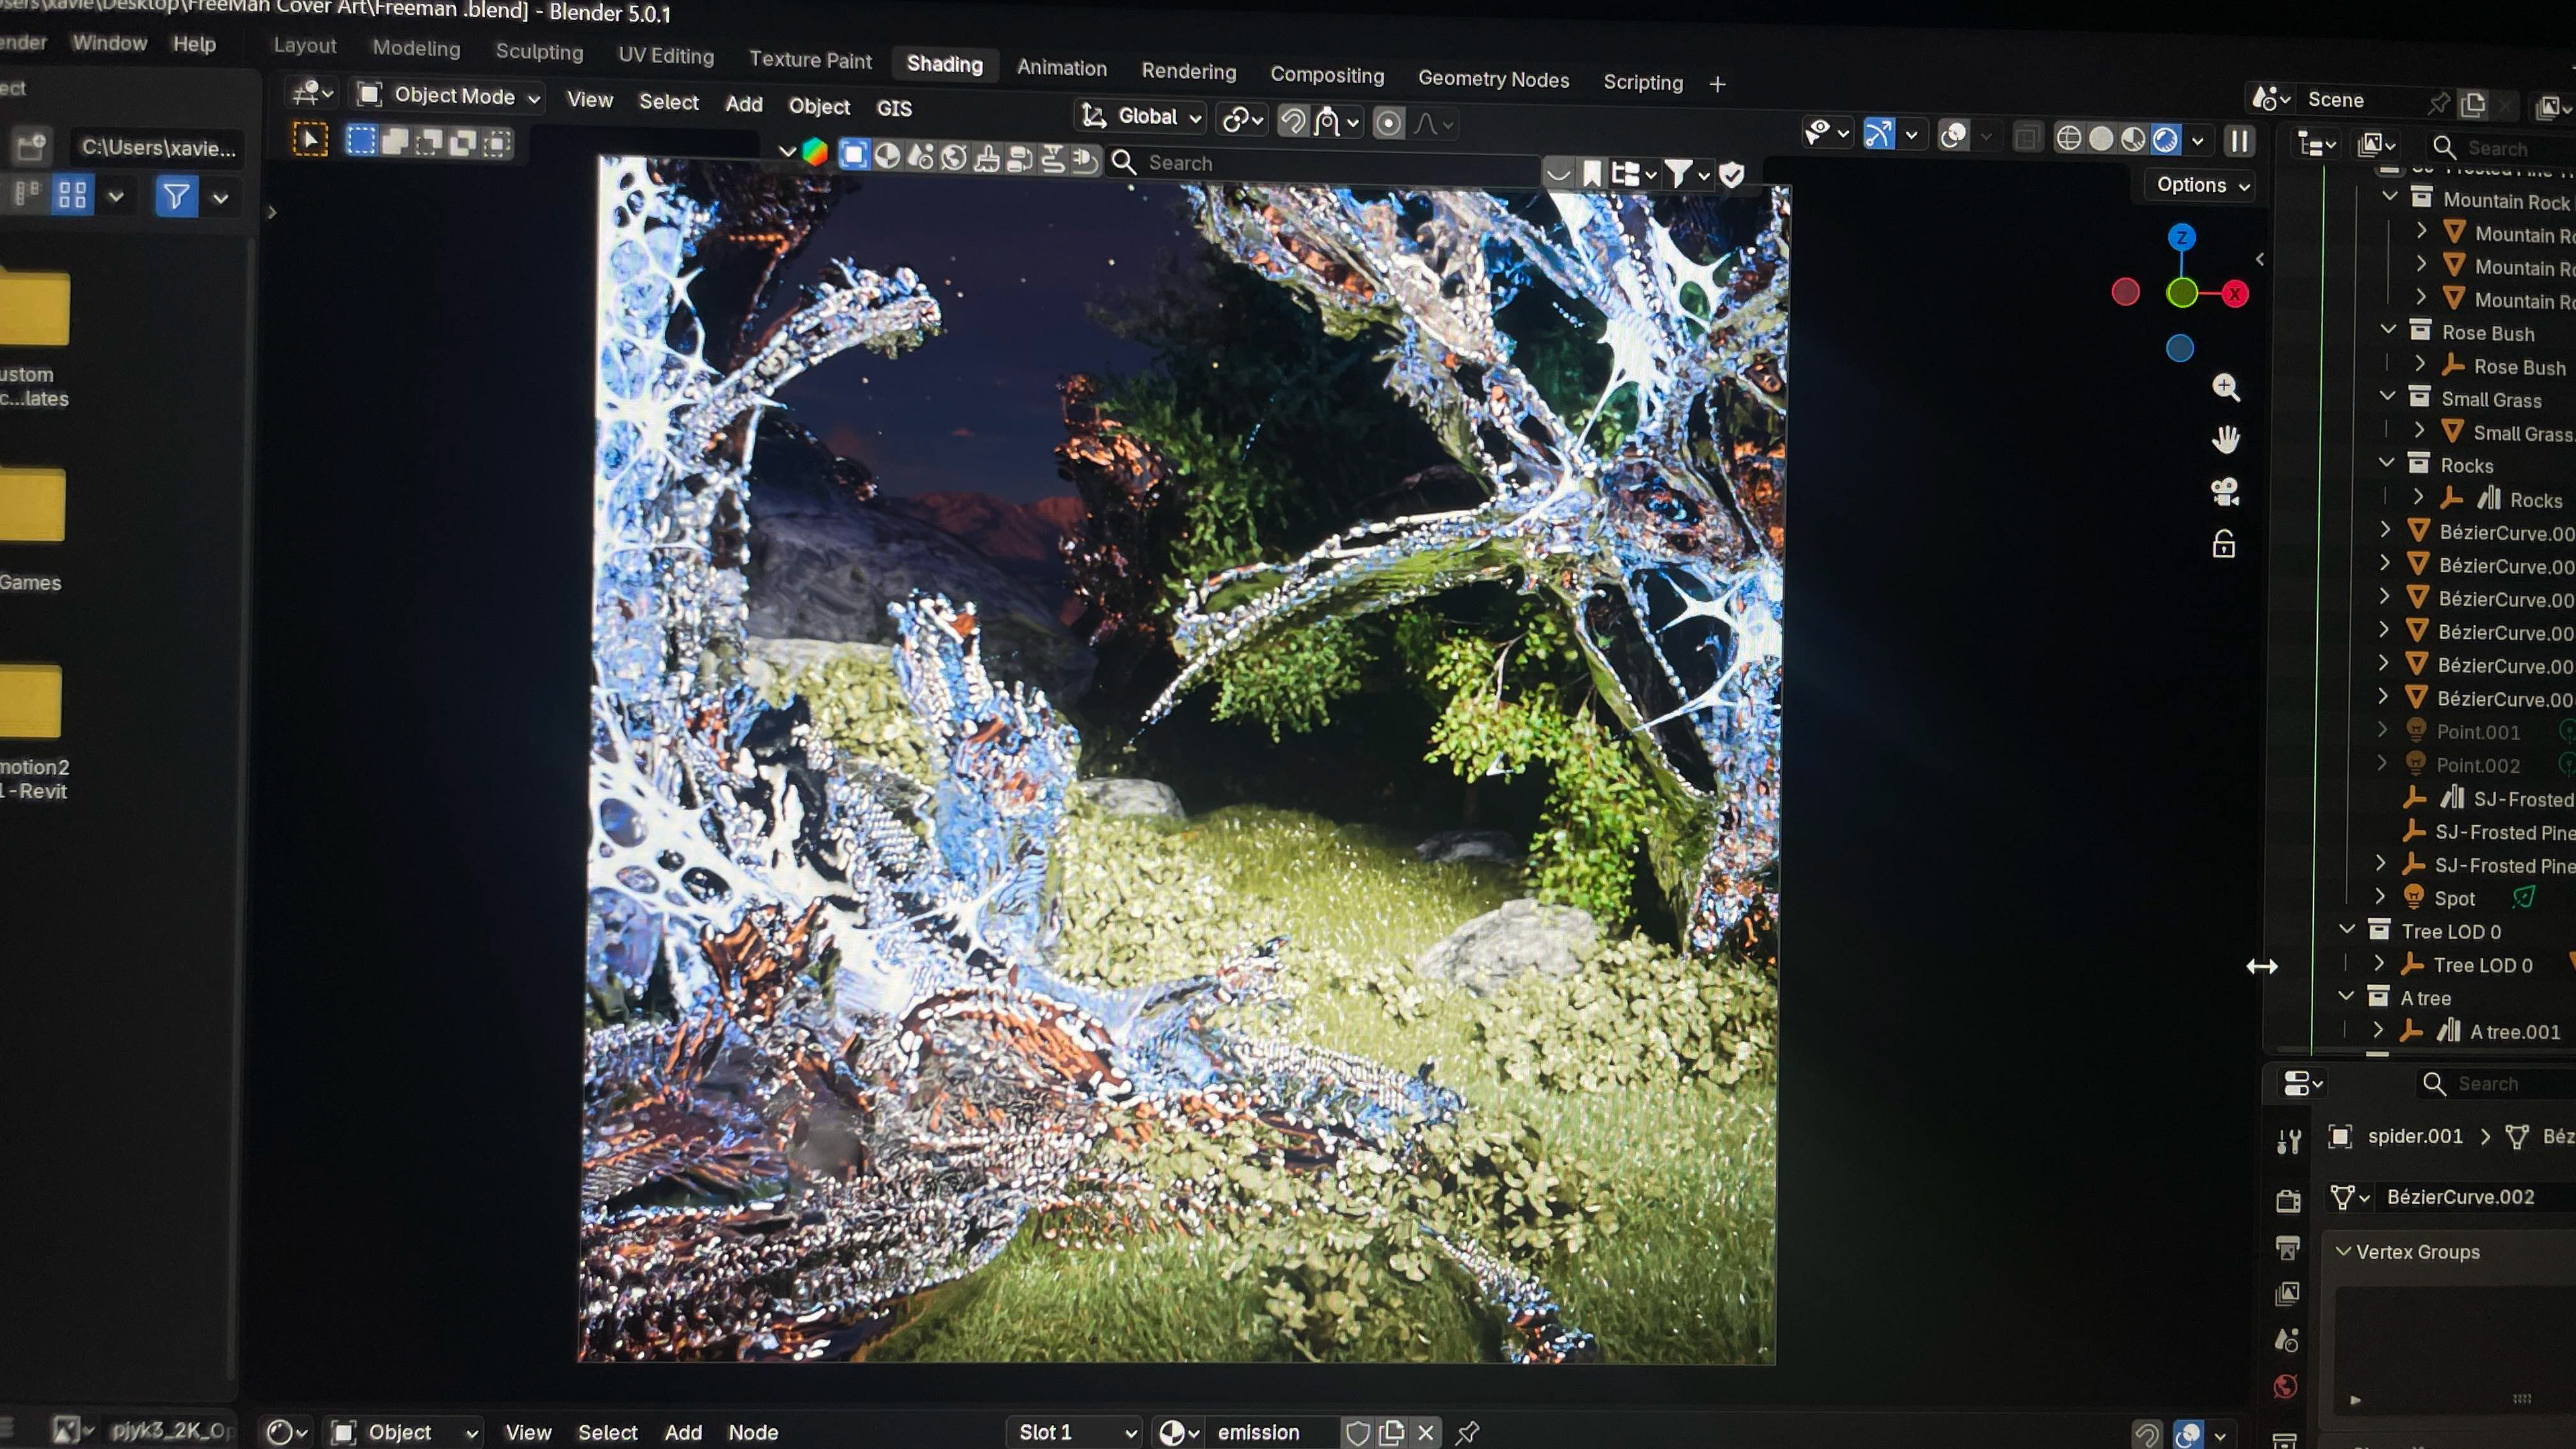Click the Scene name field

pos(2365,100)
